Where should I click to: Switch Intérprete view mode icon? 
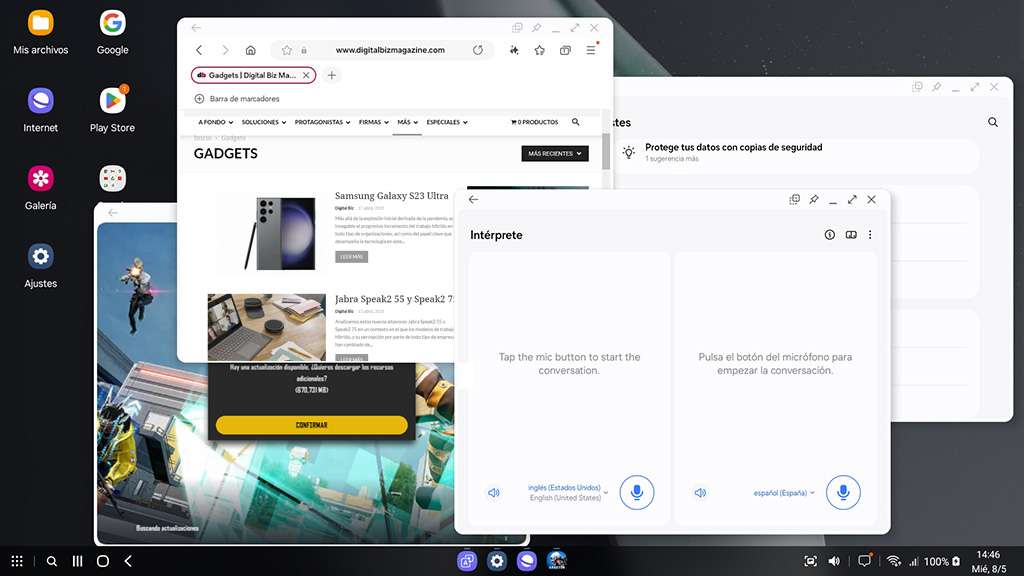tap(851, 234)
